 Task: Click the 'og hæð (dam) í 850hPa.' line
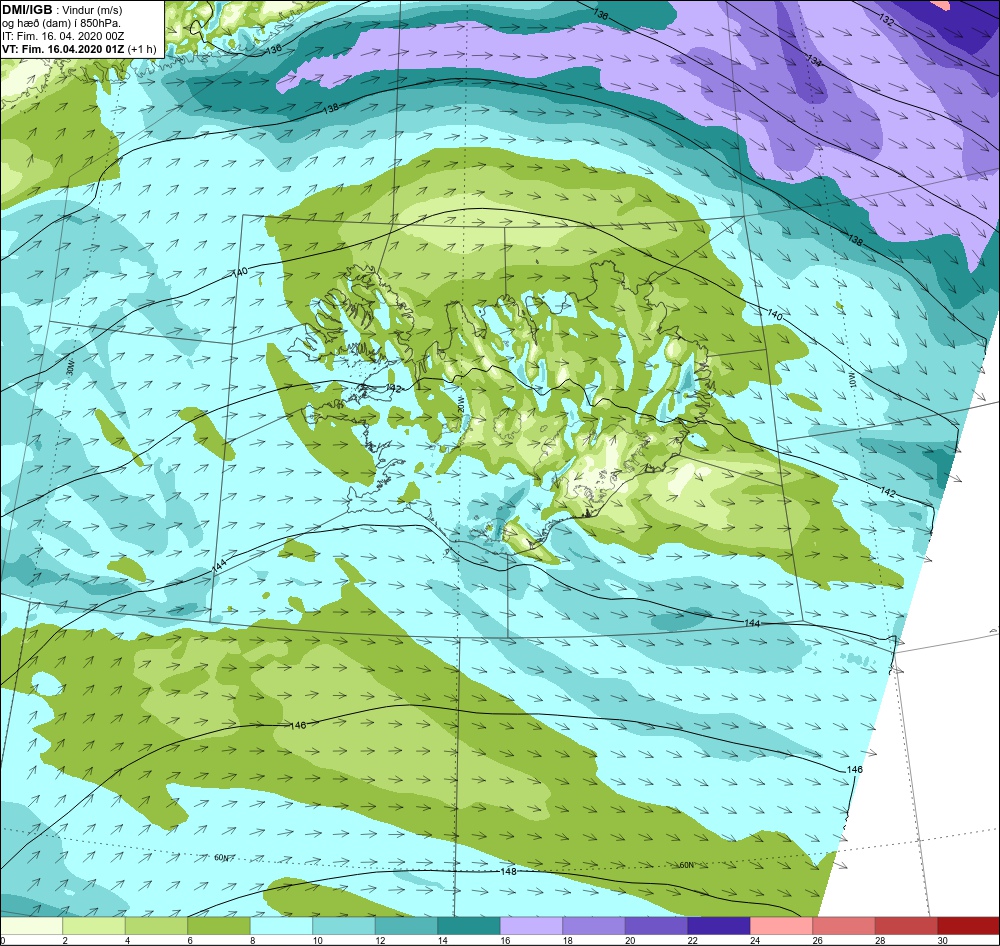pyautogui.click(x=61, y=24)
